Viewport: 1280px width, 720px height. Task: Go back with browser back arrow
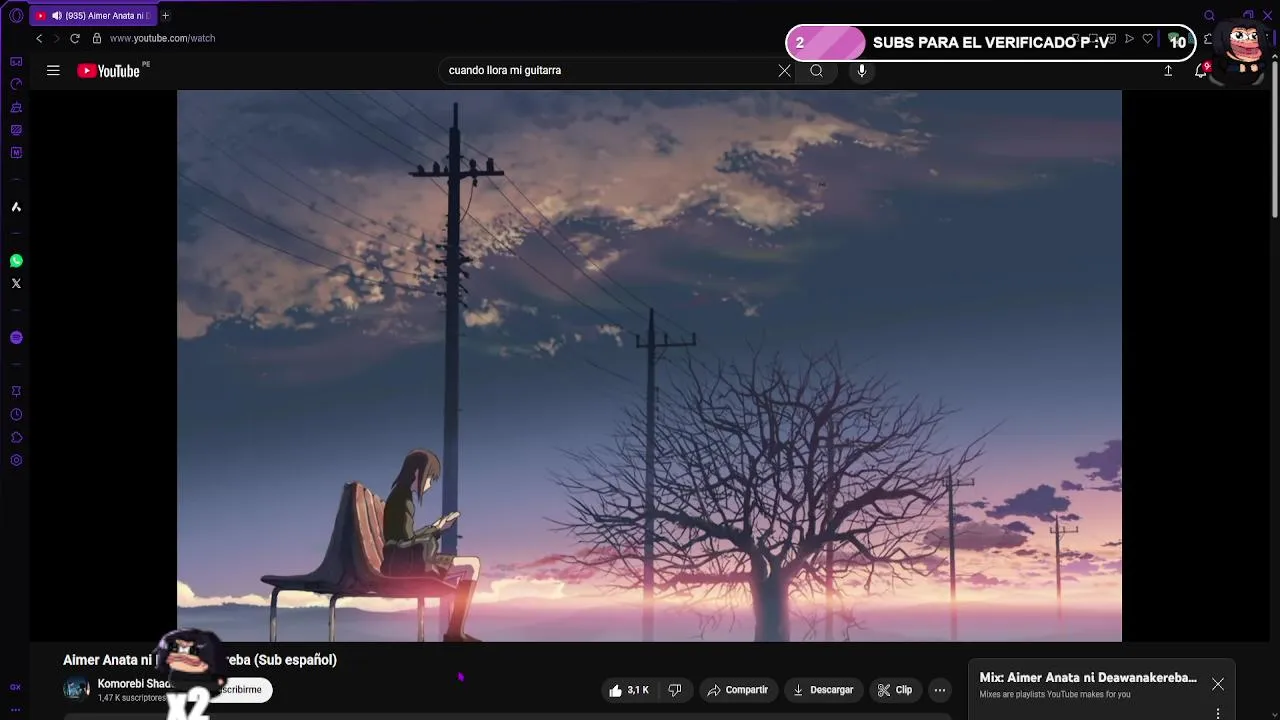[39, 38]
